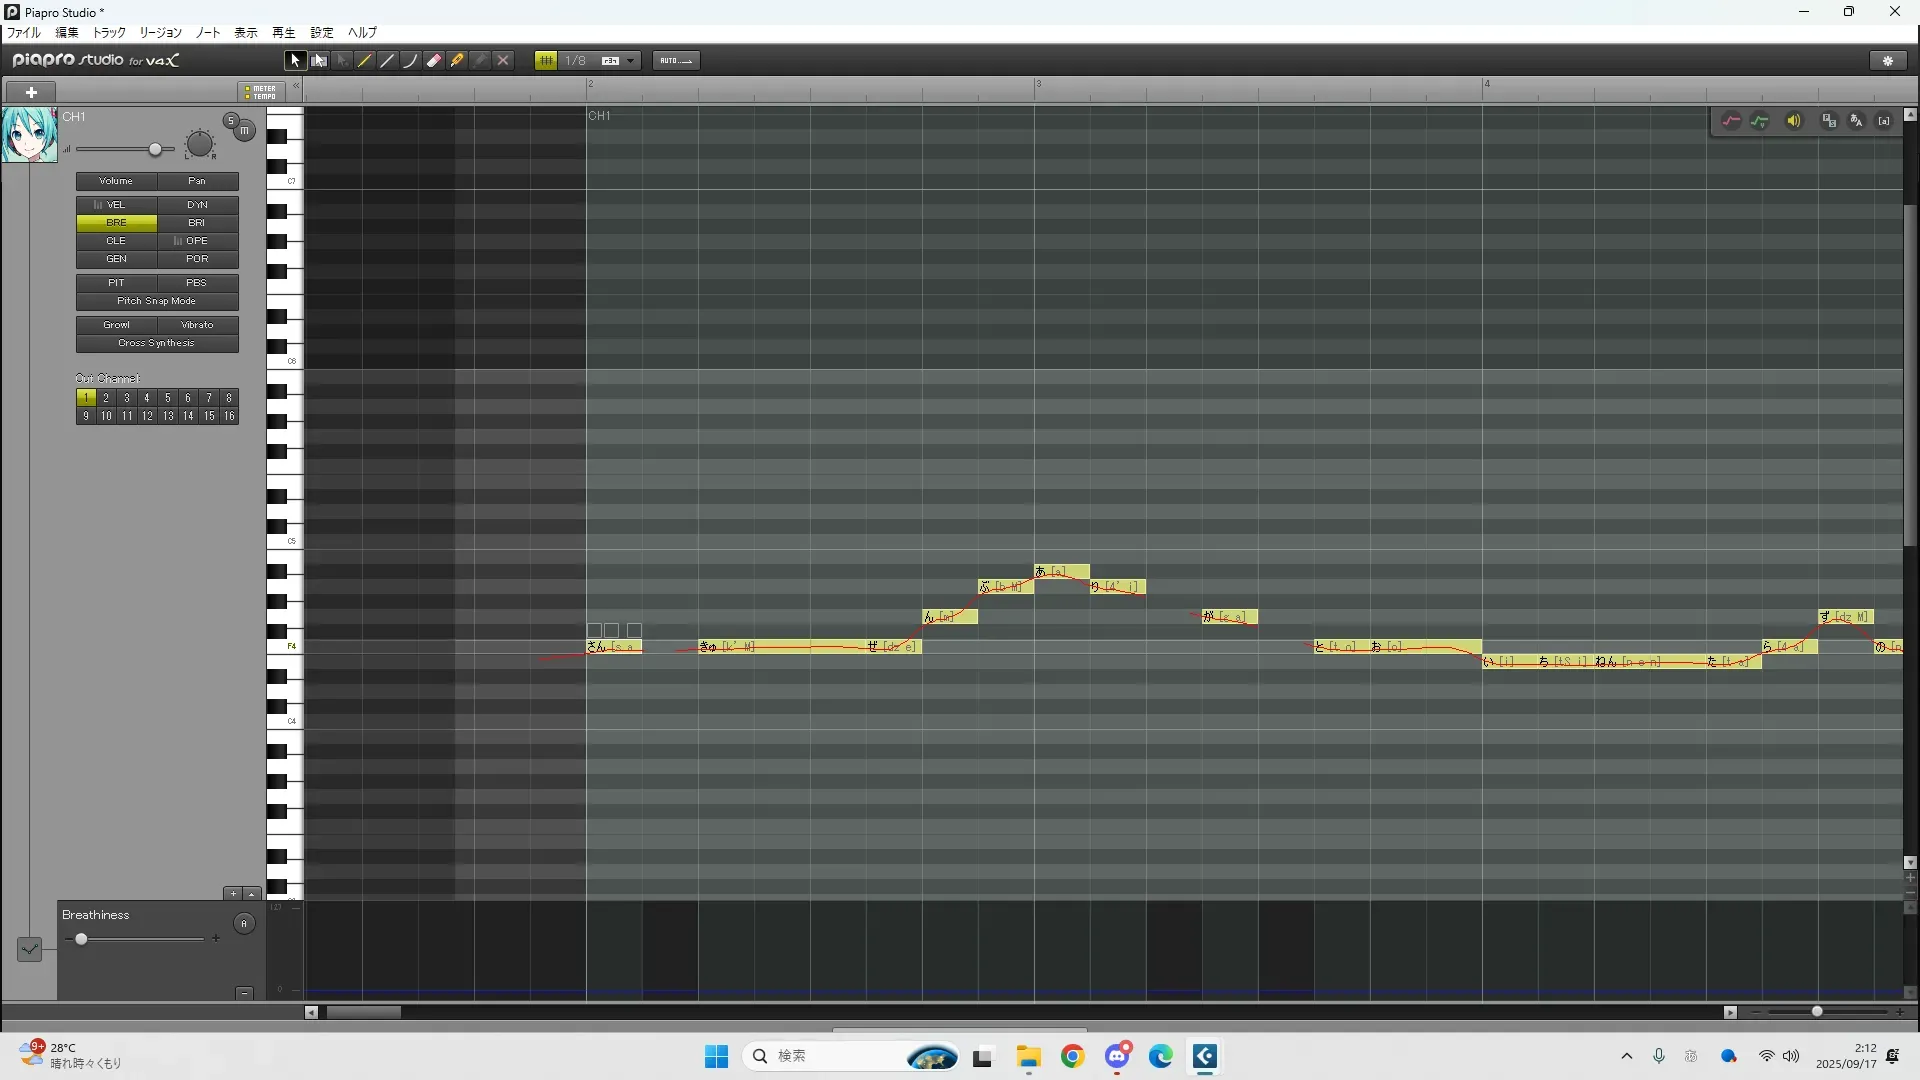The image size is (1920, 1080).
Task: Open the トラック menu
Action: point(109,33)
